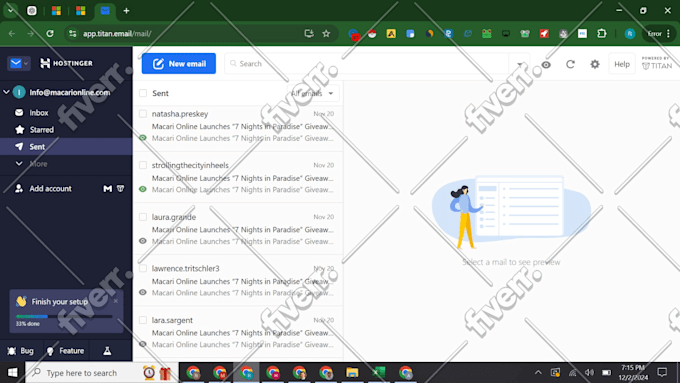Screen dimensions: 680x383
Task: Check the strollingthecityinheels email checkbox
Action: [143, 165]
